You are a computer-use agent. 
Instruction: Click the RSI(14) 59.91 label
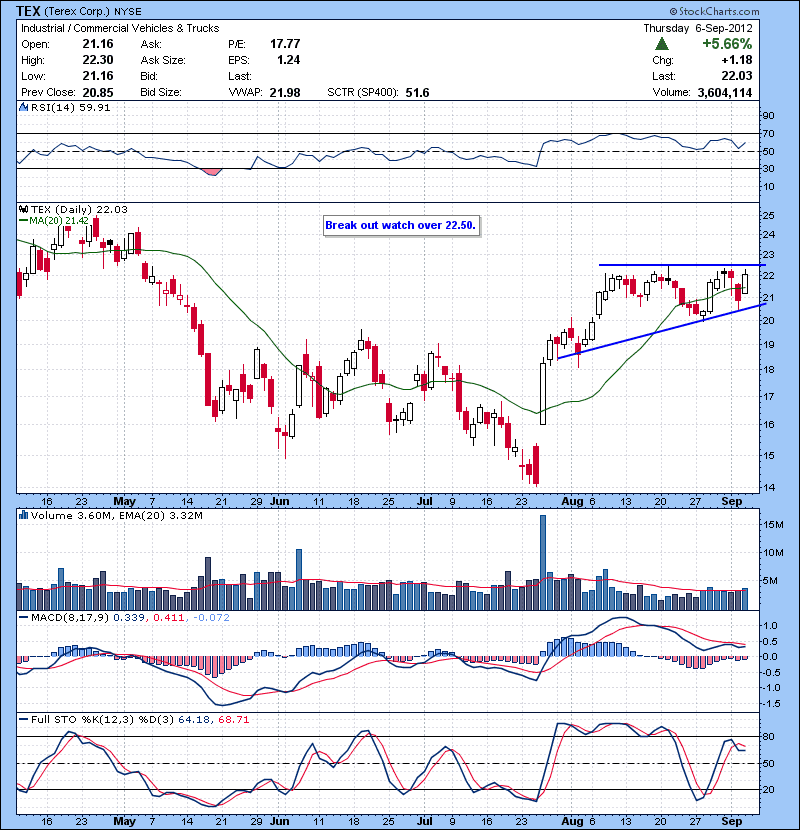70,107
